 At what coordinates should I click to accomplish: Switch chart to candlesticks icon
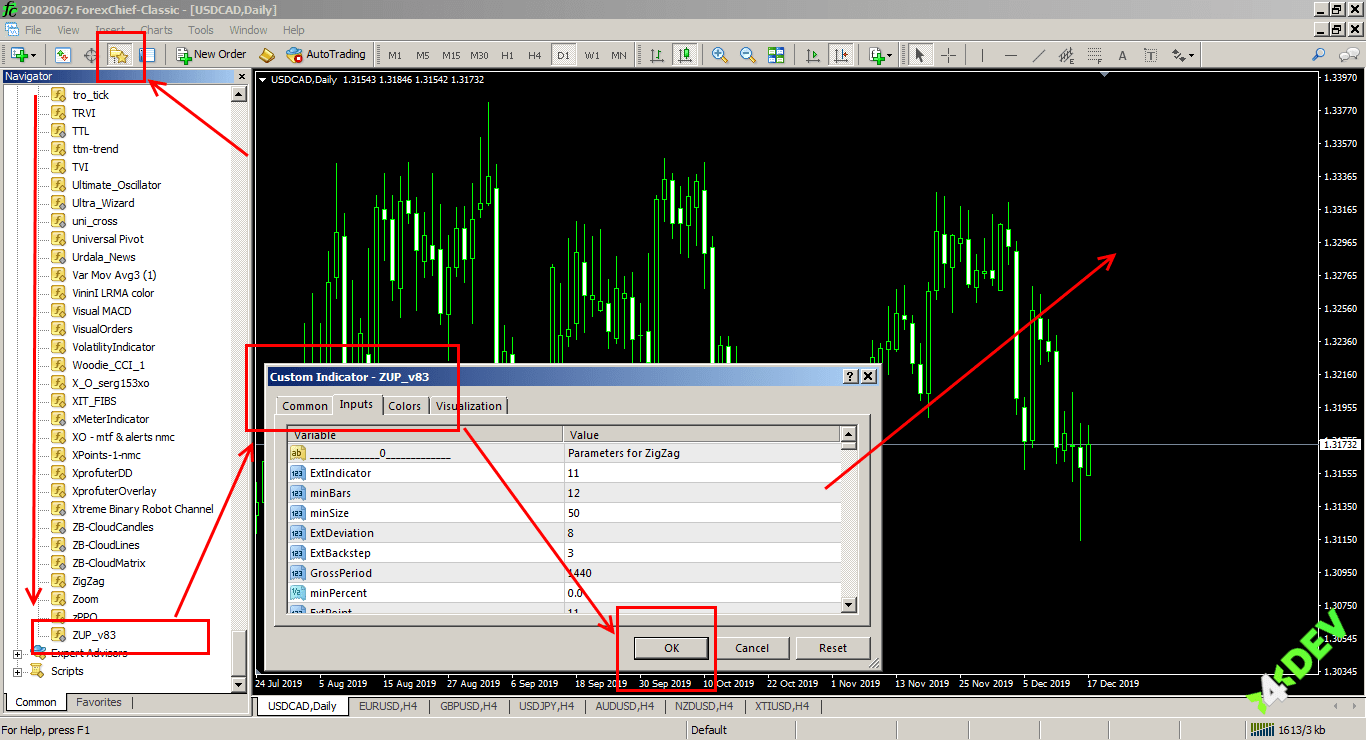pos(685,55)
